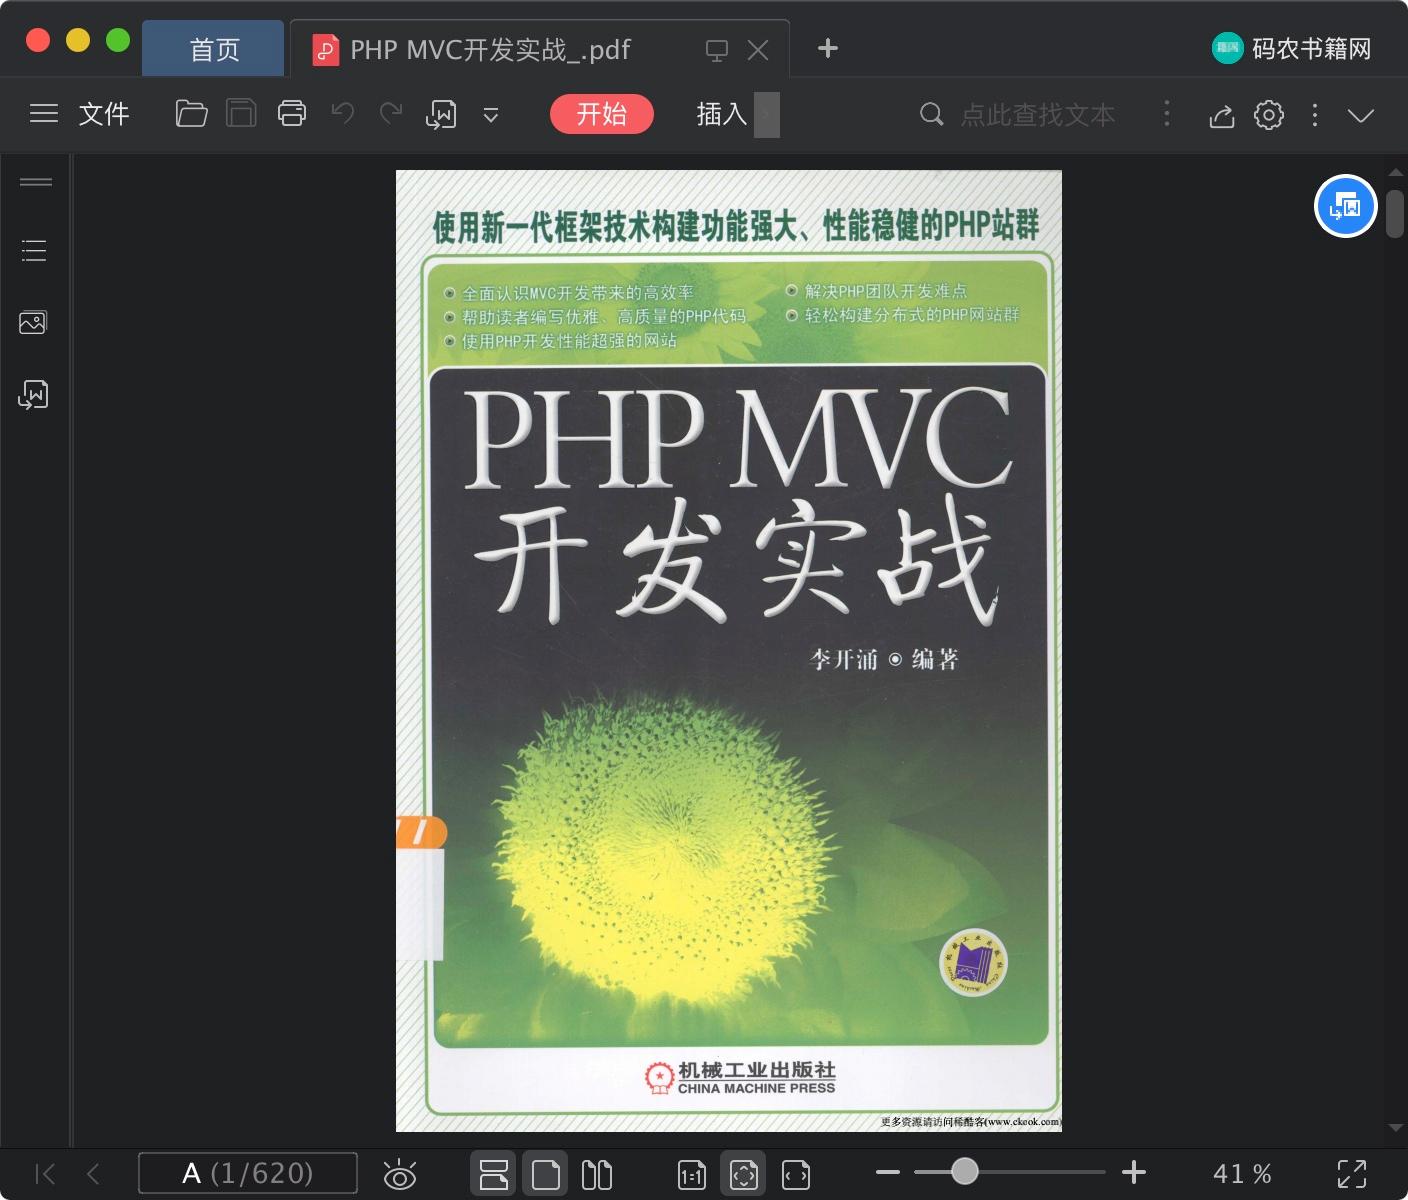Go to first page button

45,1174
